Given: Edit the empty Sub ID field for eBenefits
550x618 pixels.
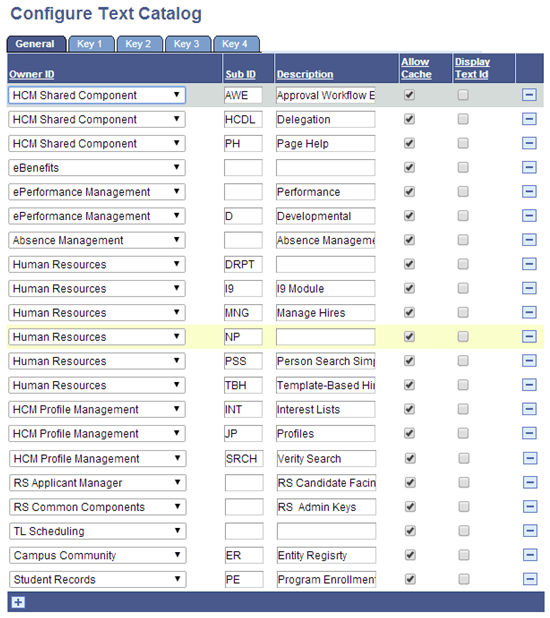Looking at the screenshot, I should (243, 168).
